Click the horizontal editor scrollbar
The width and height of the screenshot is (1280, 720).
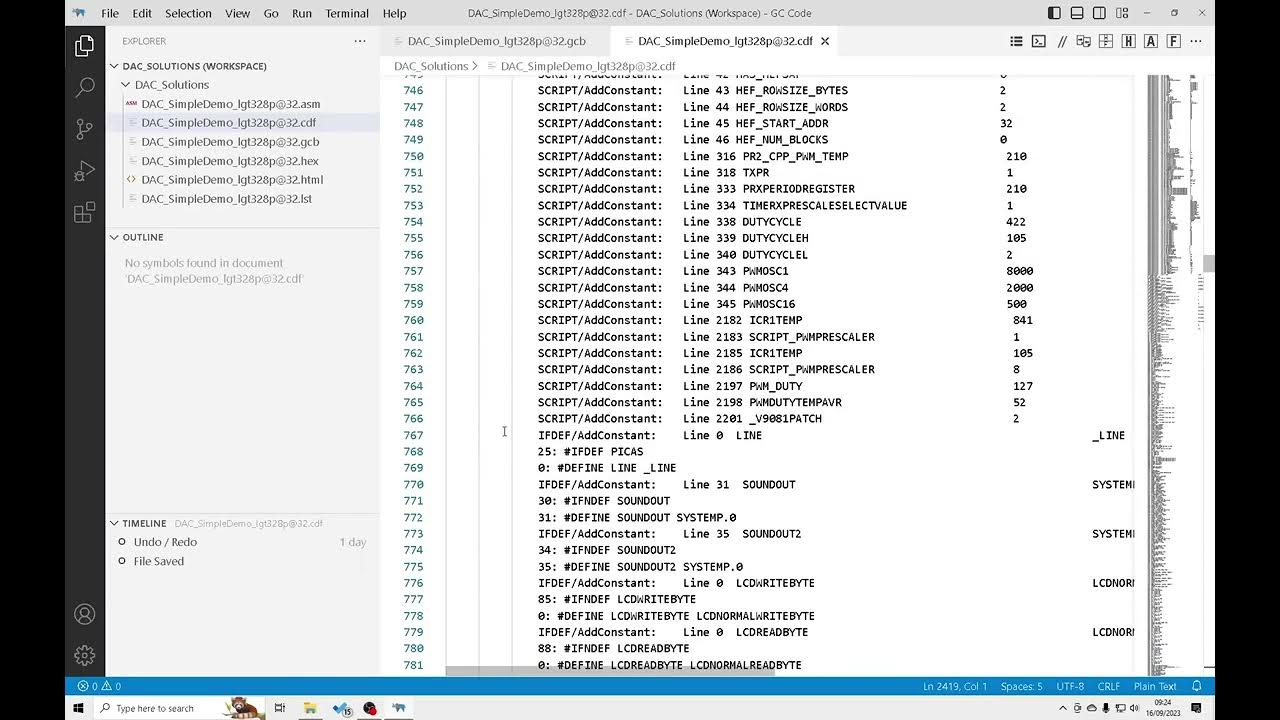(610, 671)
